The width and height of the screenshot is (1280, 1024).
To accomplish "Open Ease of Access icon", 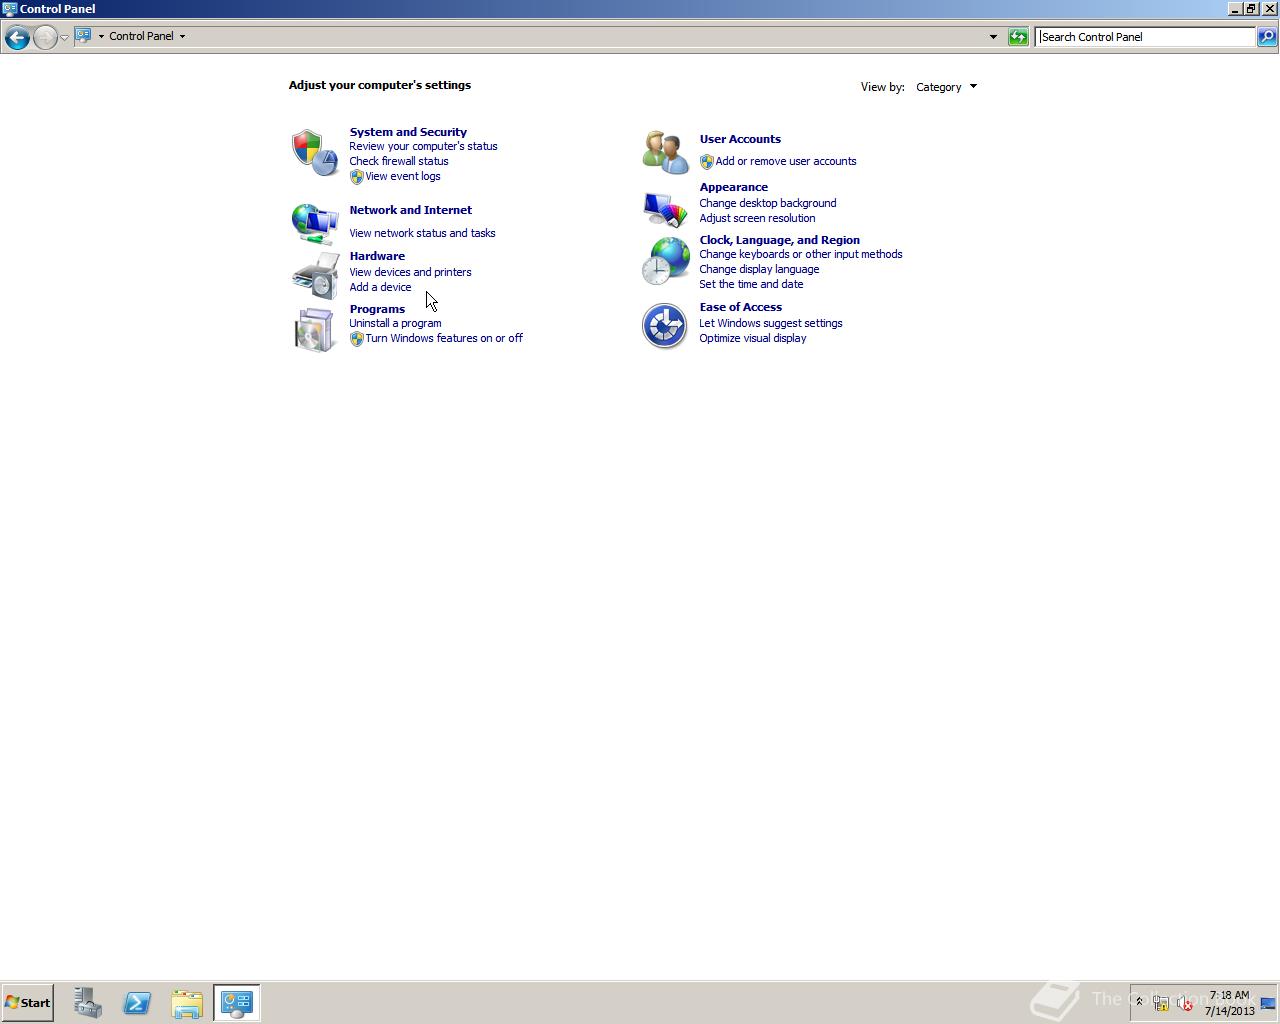I will [665, 325].
